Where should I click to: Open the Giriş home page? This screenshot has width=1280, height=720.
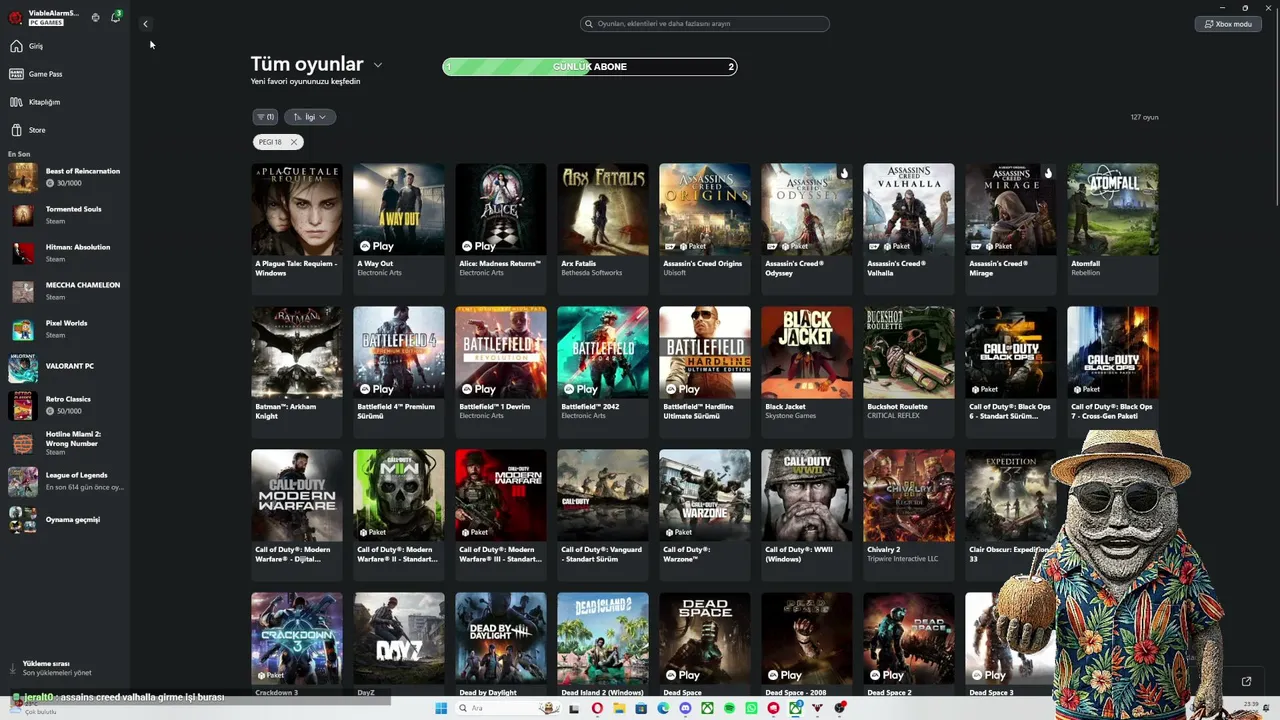[x=27, y=46]
